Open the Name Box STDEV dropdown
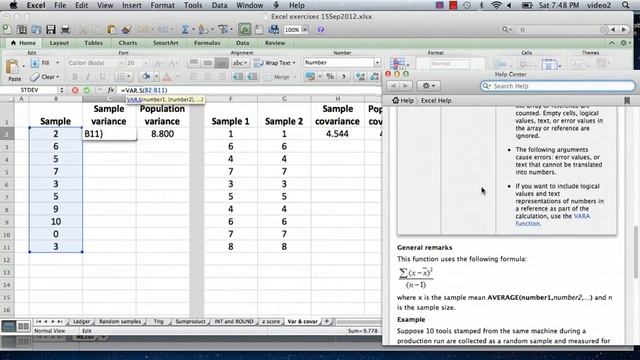This screenshot has height=360, width=640. (x=62, y=90)
